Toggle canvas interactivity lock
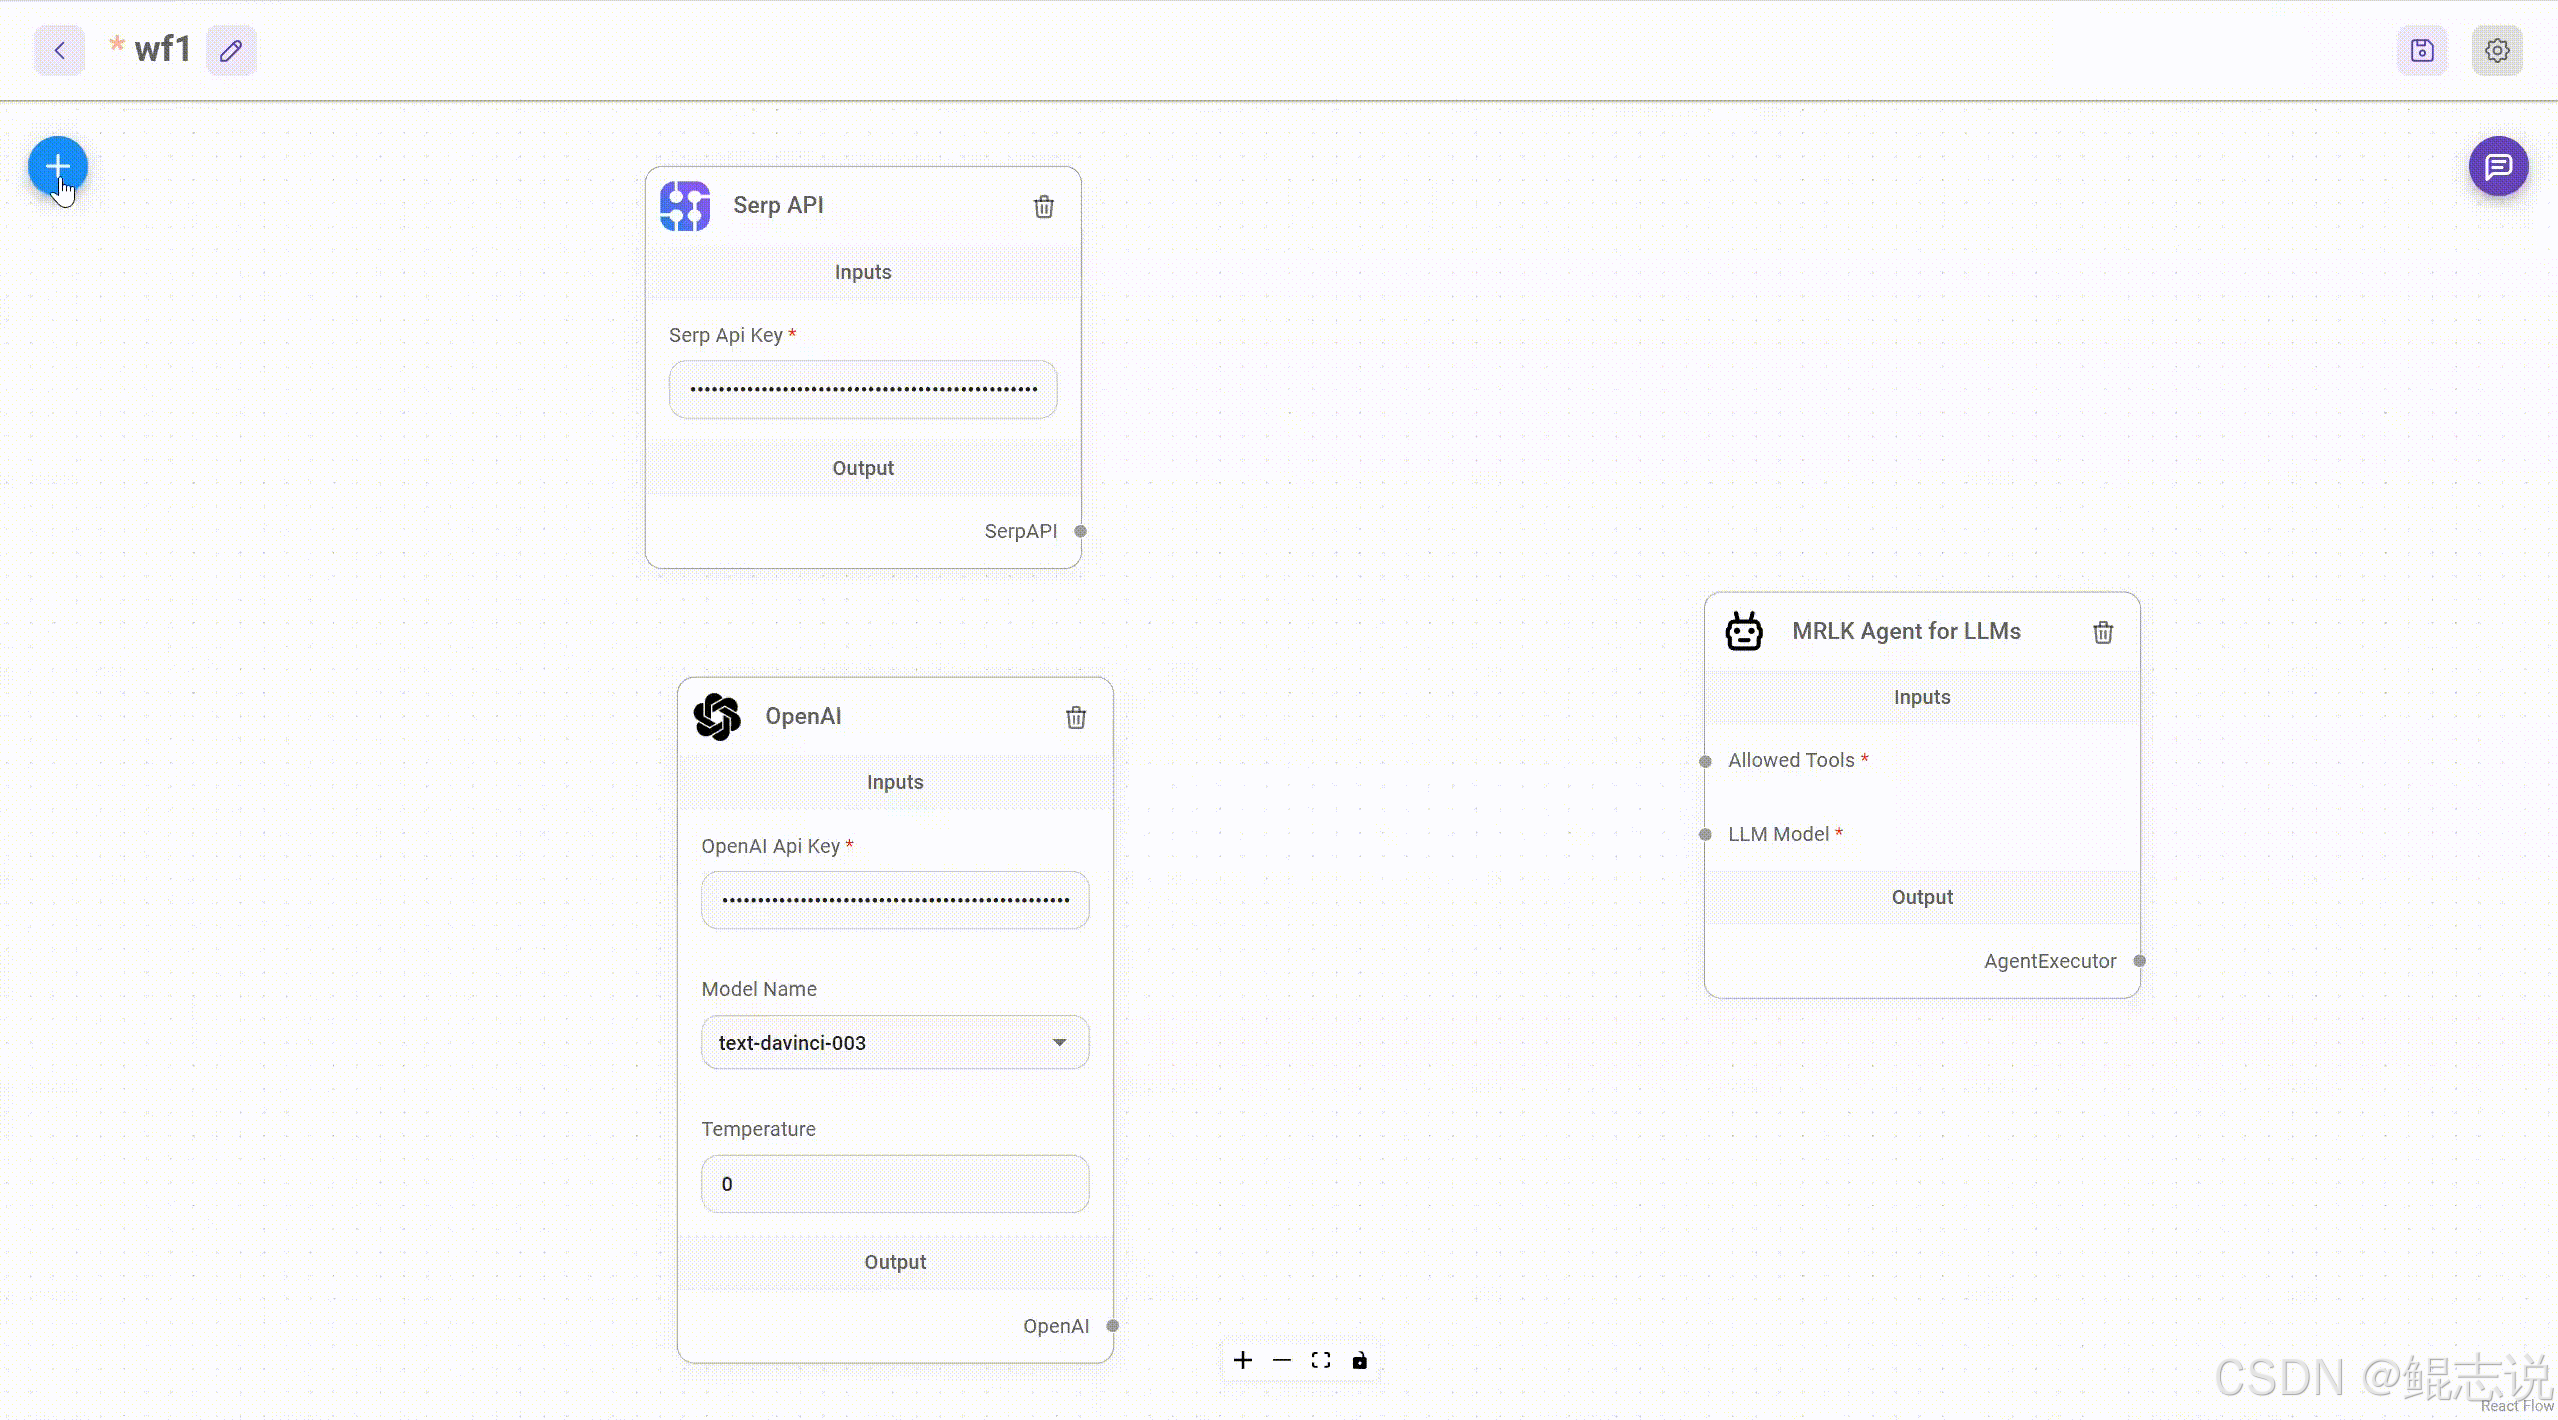This screenshot has height=1420, width=2558. [x=1359, y=1360]
